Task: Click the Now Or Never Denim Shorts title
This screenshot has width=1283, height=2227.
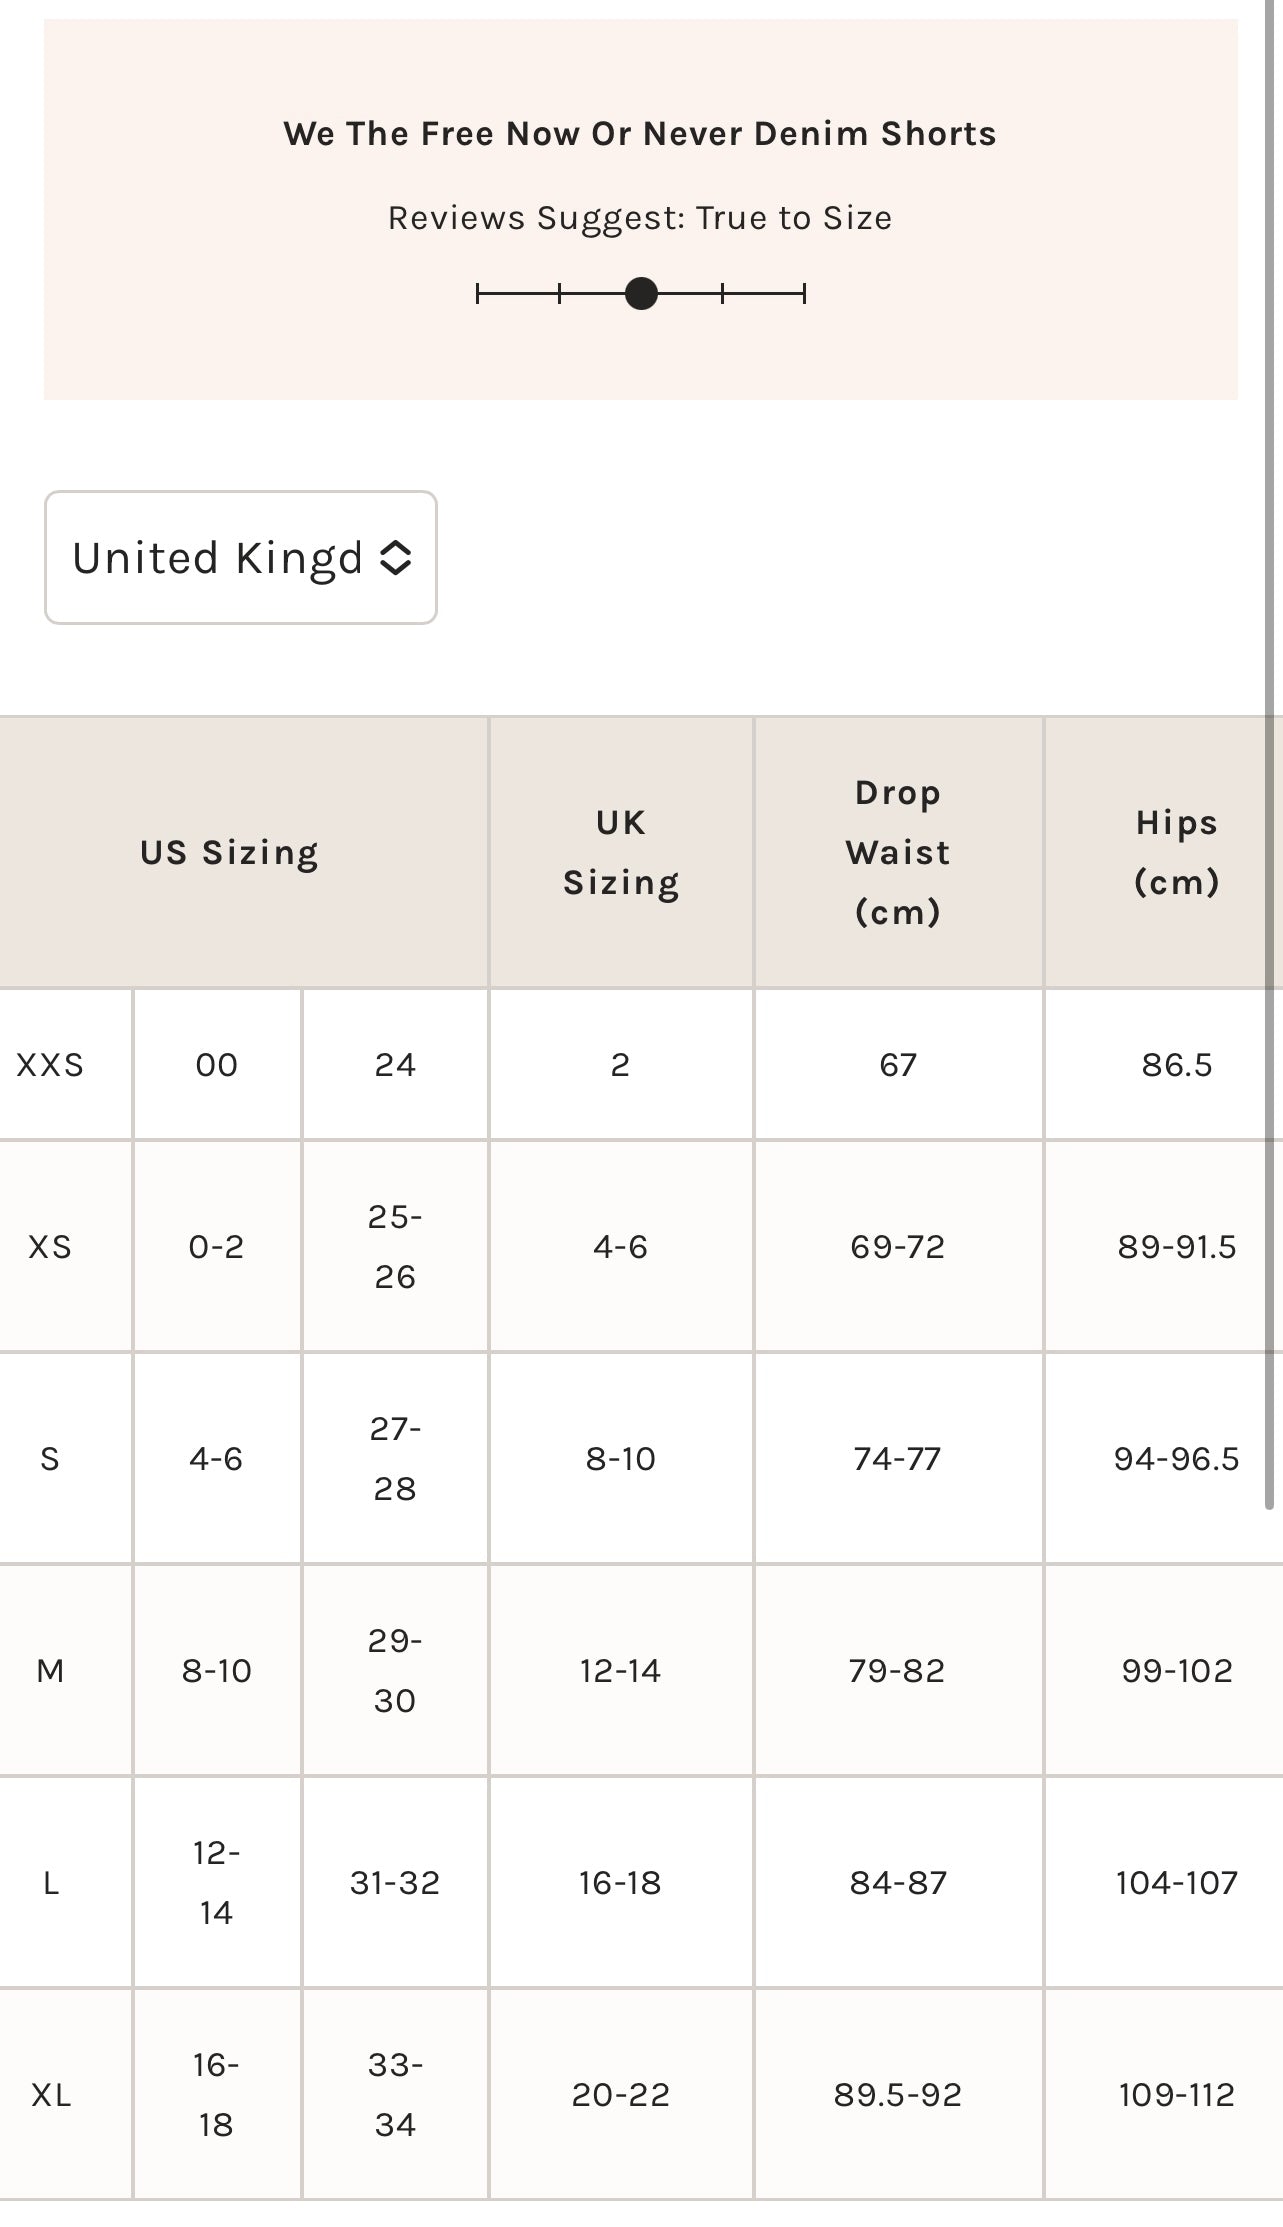Action: 640,134
